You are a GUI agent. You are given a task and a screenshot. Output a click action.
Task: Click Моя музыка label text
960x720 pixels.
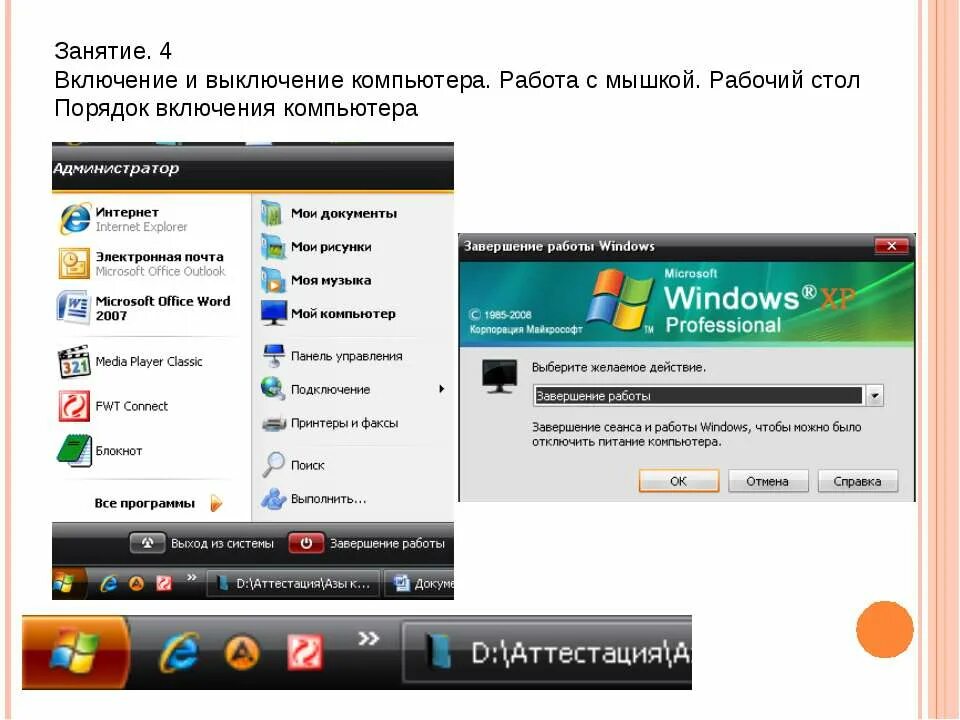pos(331,280)
